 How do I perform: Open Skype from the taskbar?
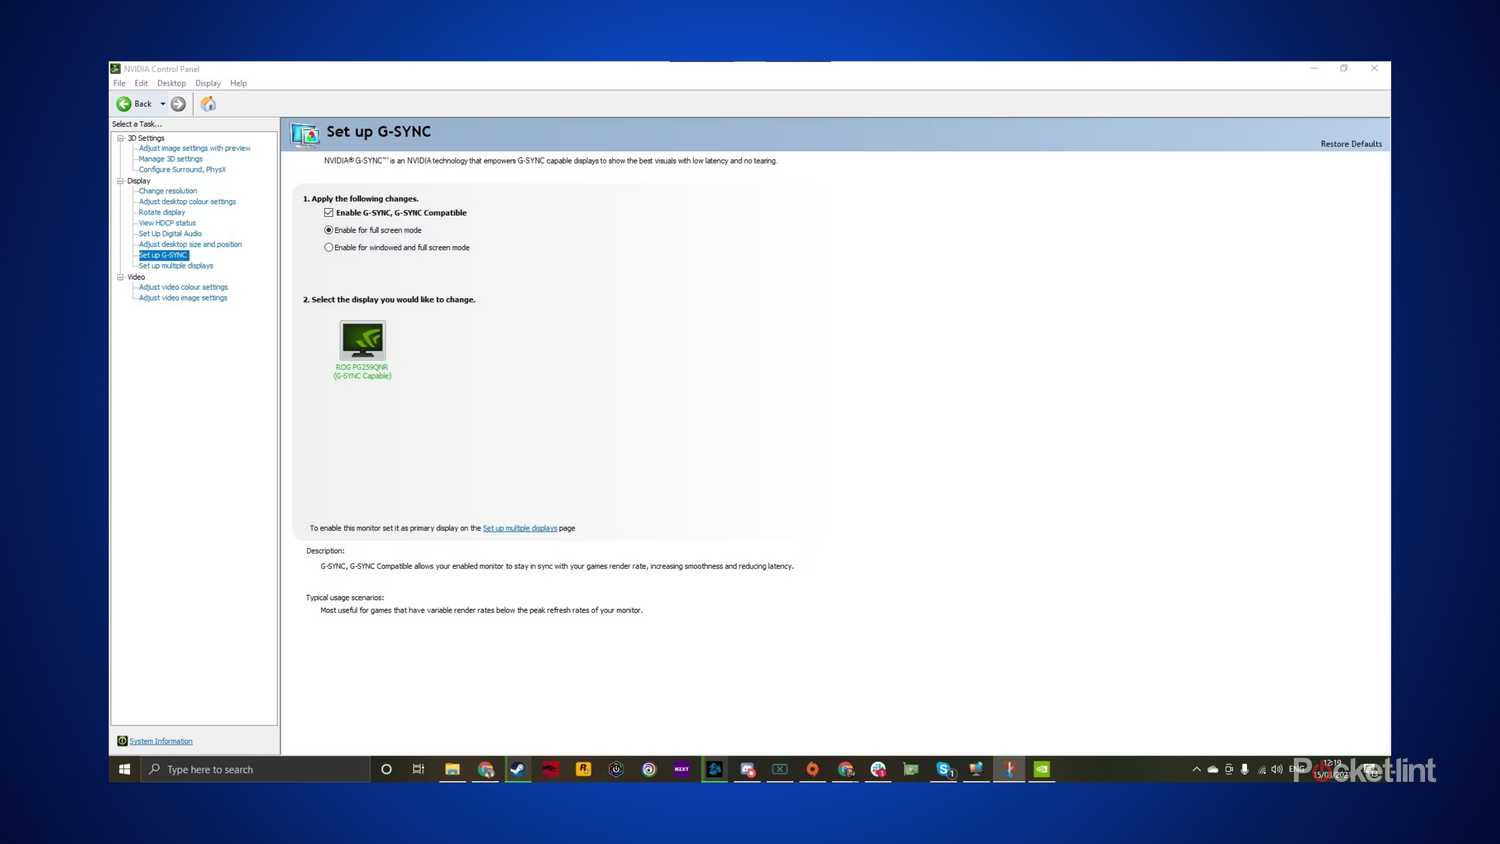click(x=943, y=769)
